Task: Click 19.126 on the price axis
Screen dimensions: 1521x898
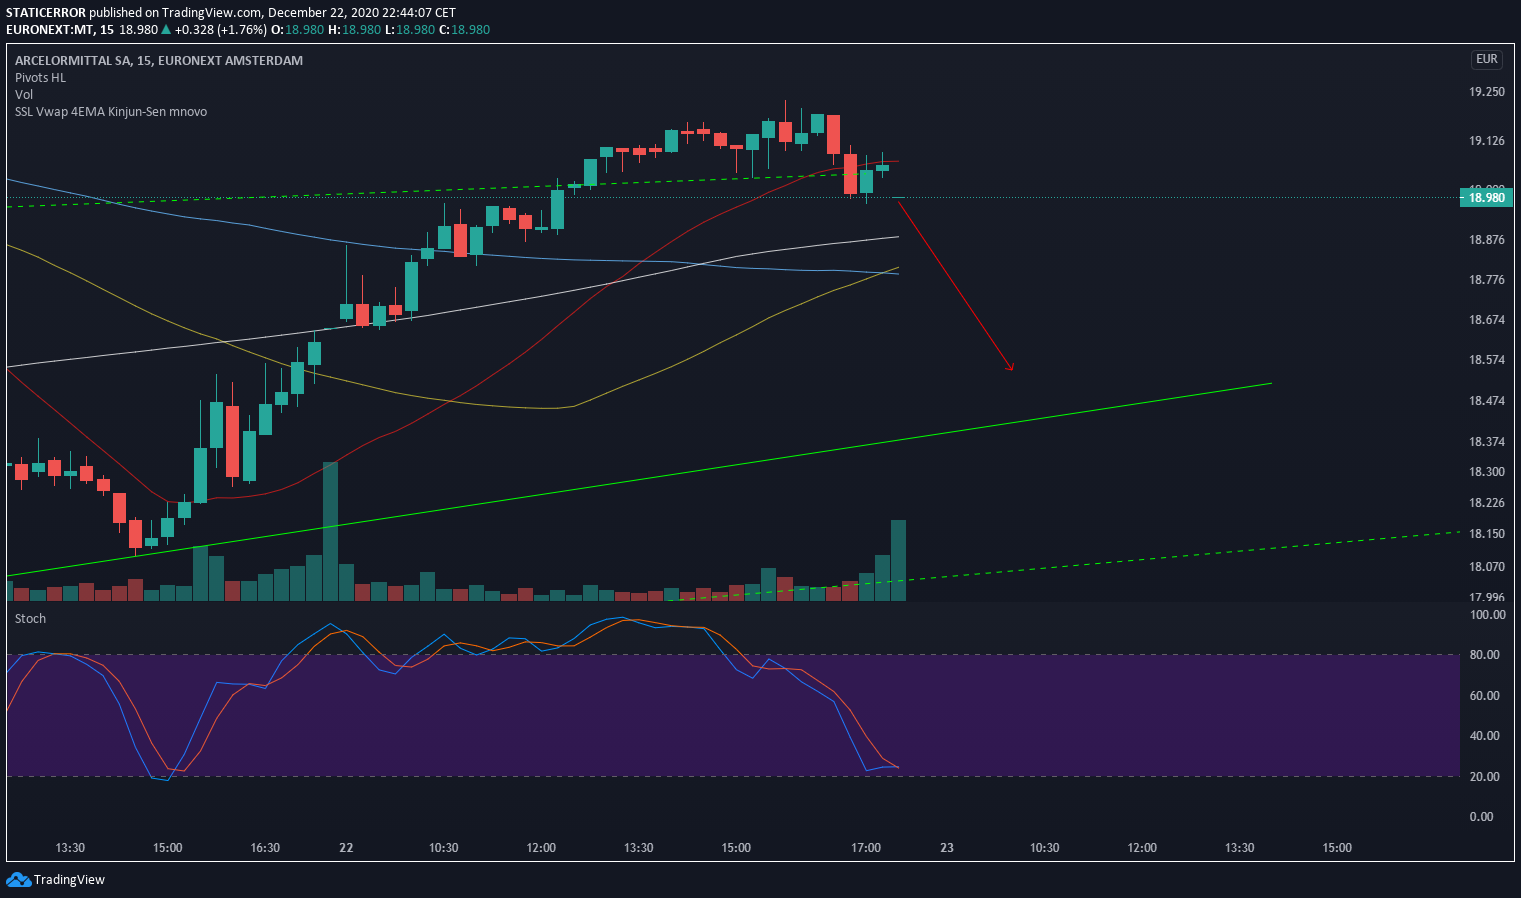Action: [x=1486, y=141]
